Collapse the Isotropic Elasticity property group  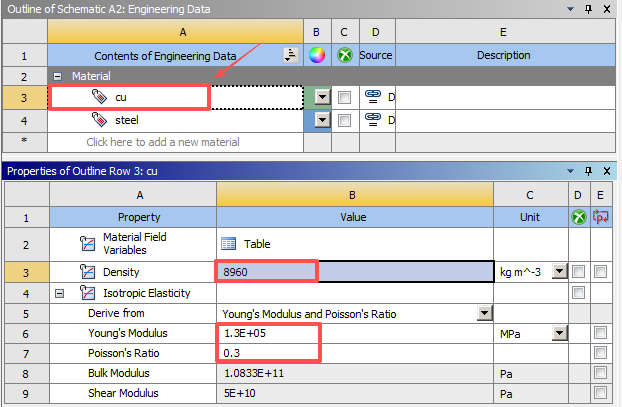(60, 294)
